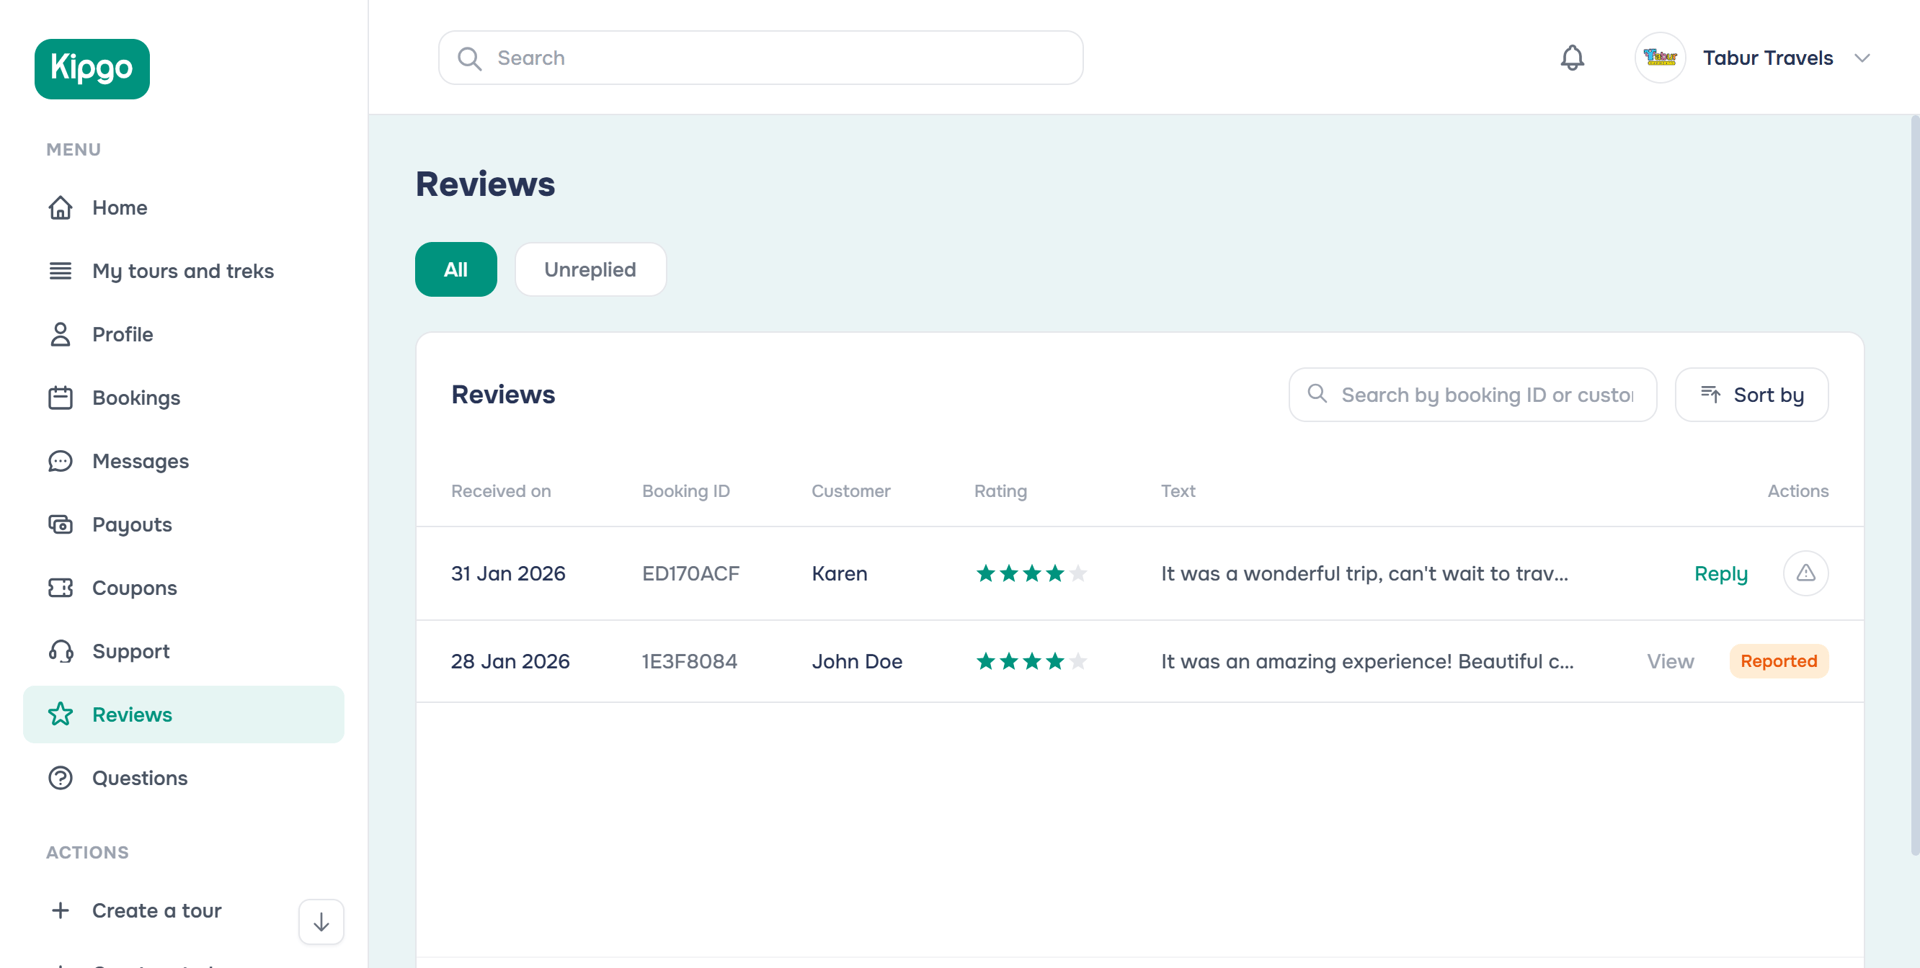Open the Home sidebar icon
1920x968 pixels.
(60, 207)
